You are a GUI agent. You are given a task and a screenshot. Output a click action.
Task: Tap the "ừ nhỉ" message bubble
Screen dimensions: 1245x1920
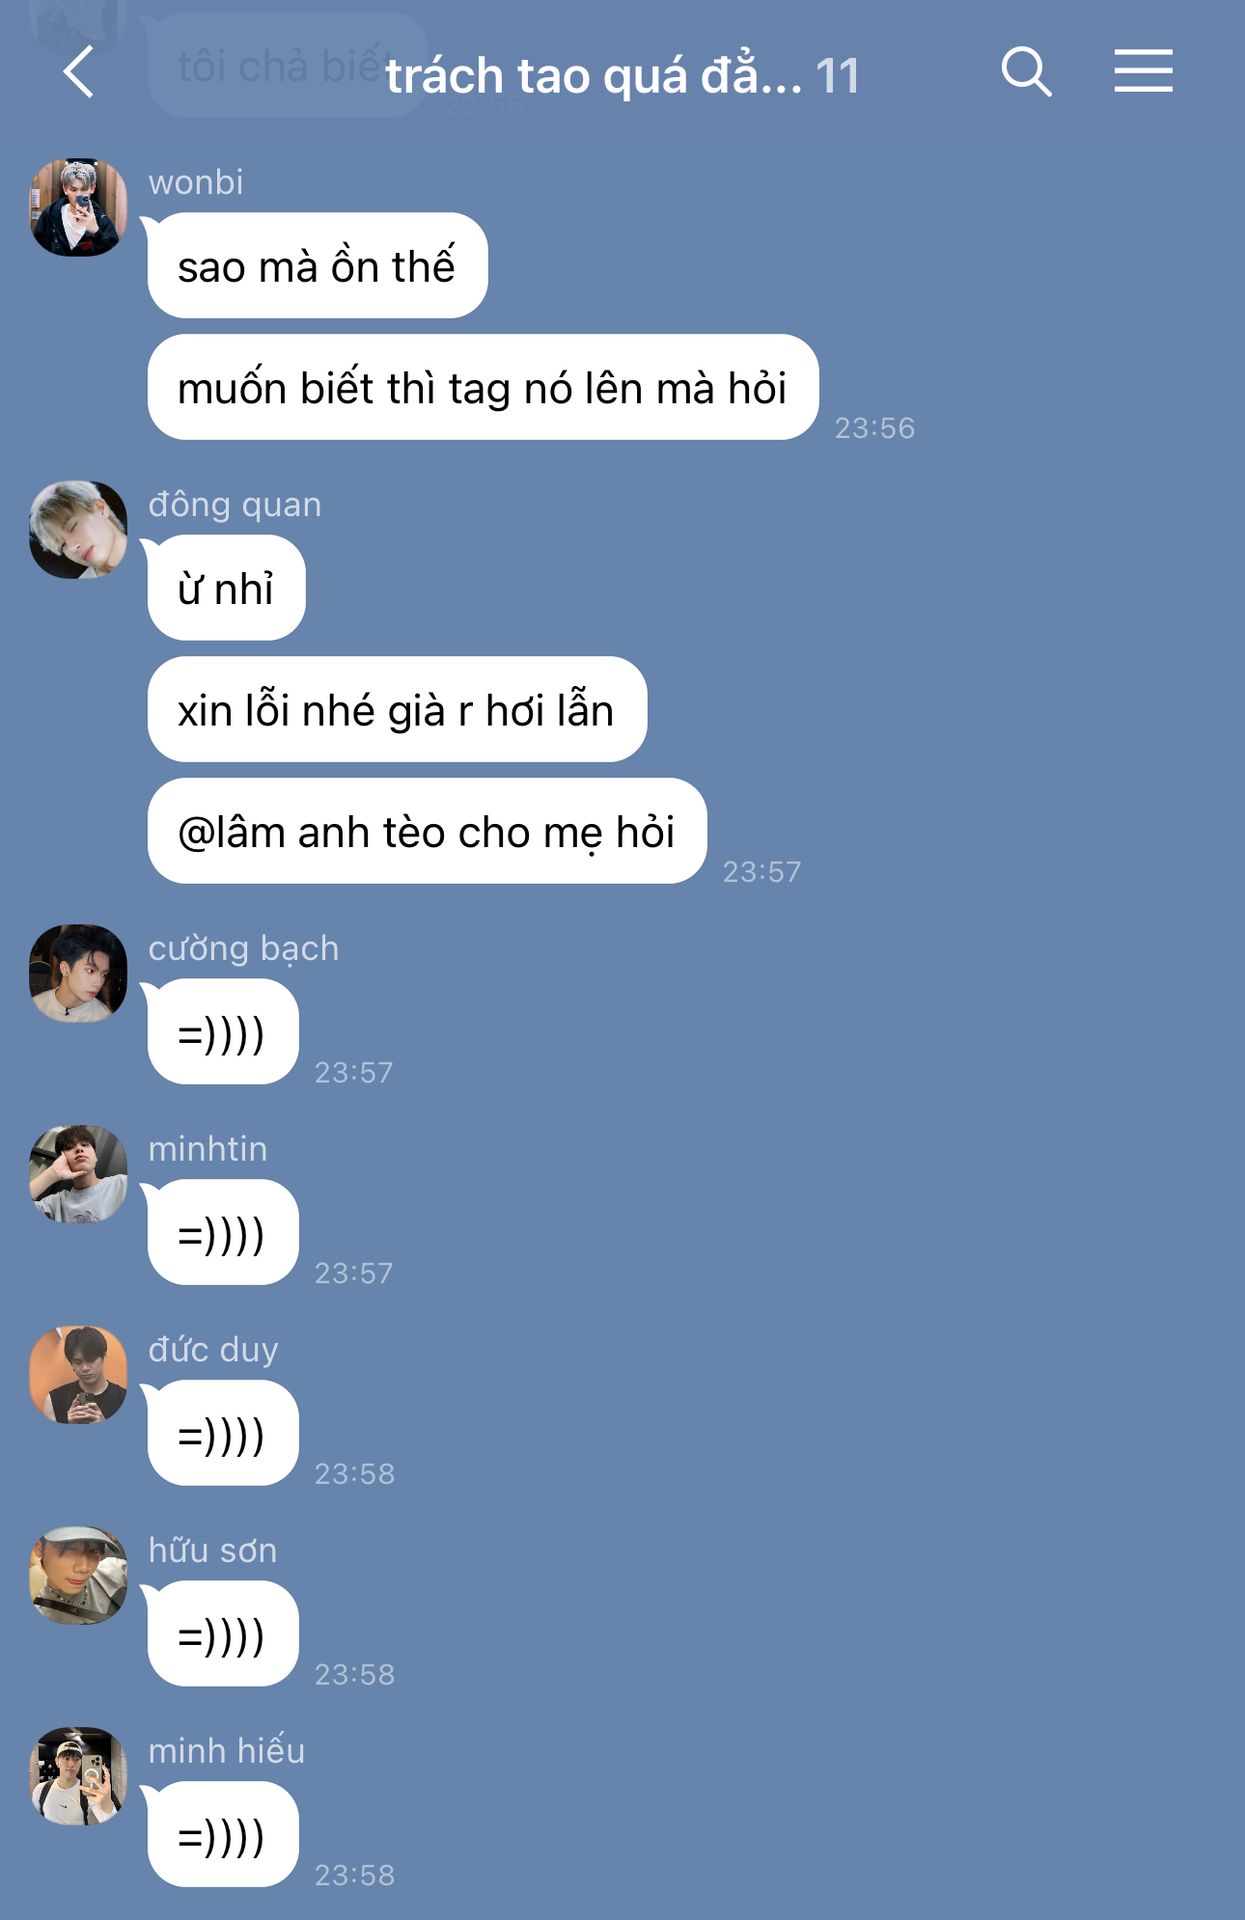pyautogui.click(x=226, y=588)
